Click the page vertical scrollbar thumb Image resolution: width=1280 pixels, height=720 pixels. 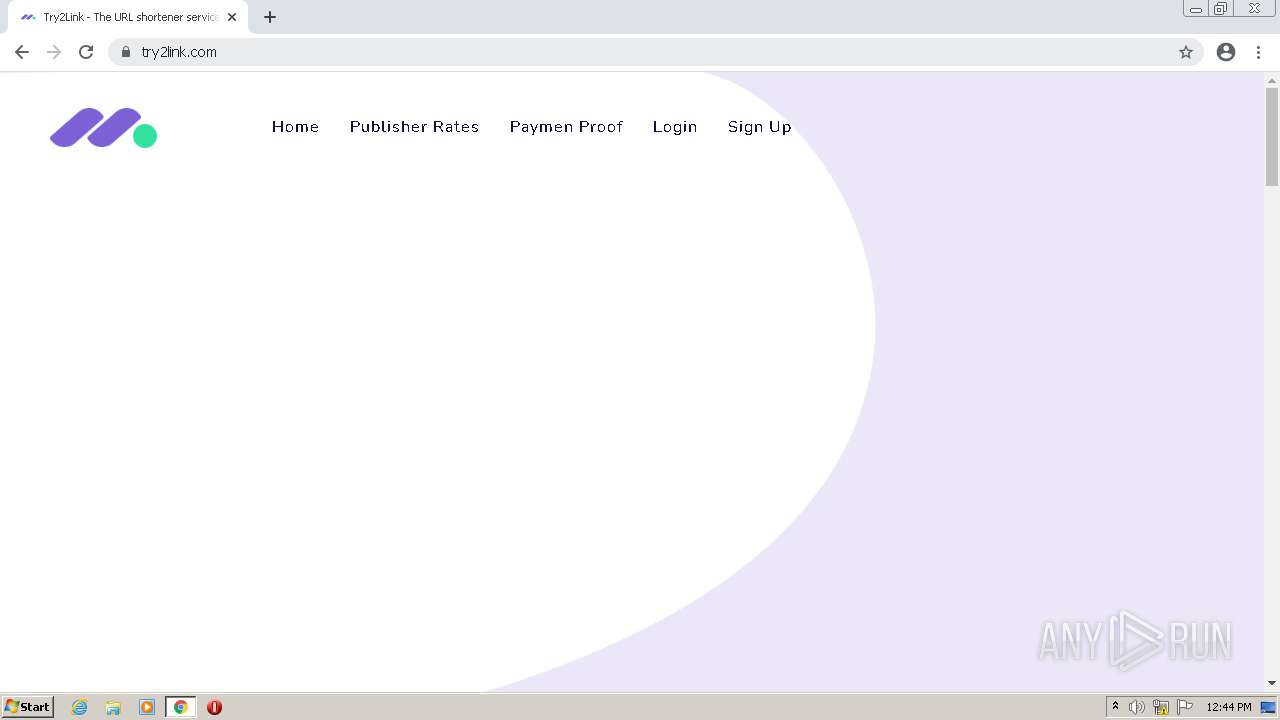[x=1272, y=136]
